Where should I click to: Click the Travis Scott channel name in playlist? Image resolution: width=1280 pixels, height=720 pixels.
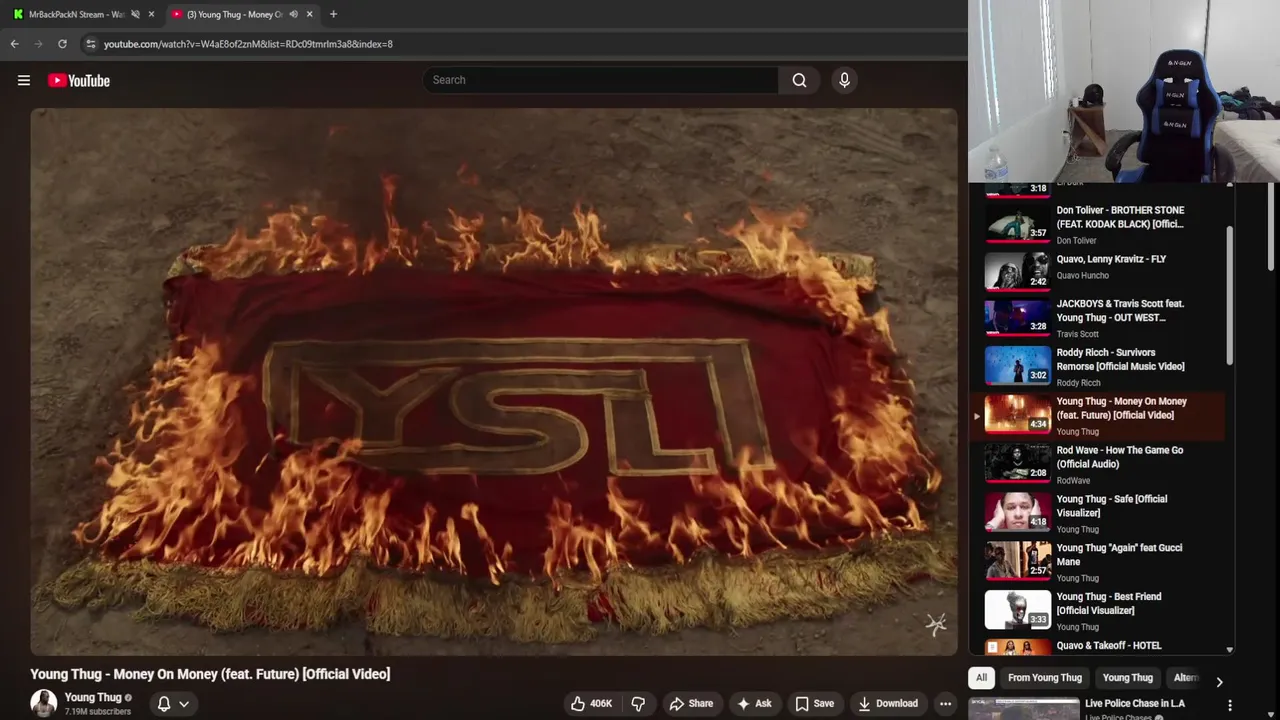pos(1077,334)
